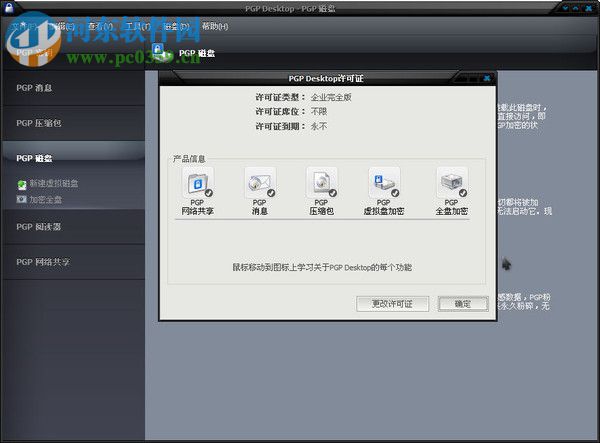The image size is (600, 443).
Task: Collapse the PGP 磁盘 sidebar section
Action: point(73,158)
